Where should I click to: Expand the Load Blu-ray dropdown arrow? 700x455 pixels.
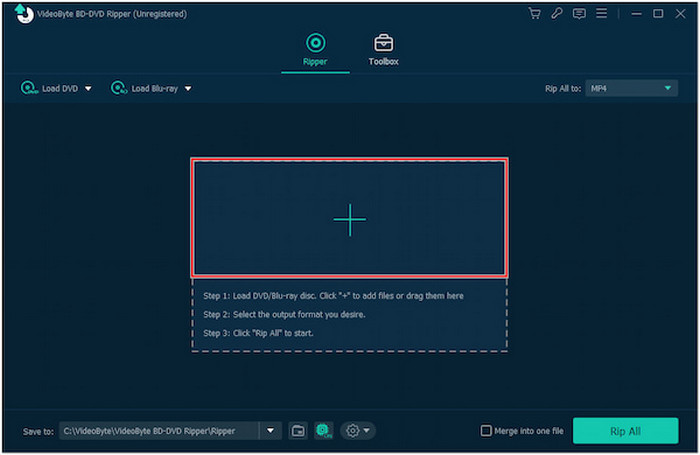(187, 89)
